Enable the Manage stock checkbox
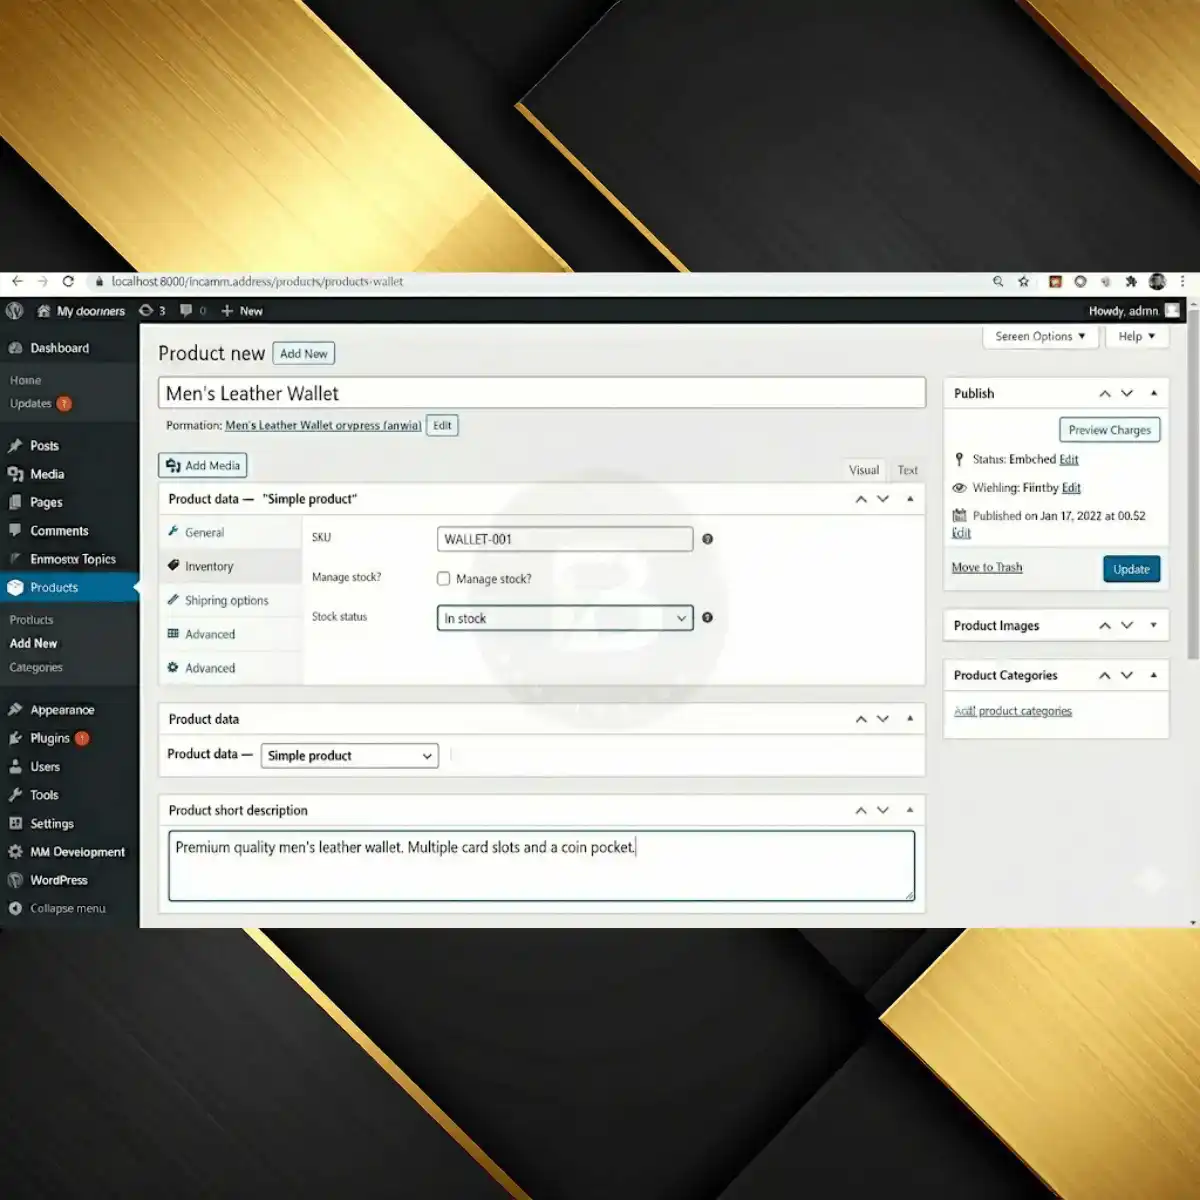Viewport: 1200px width, 1200px height. [443, 578]
